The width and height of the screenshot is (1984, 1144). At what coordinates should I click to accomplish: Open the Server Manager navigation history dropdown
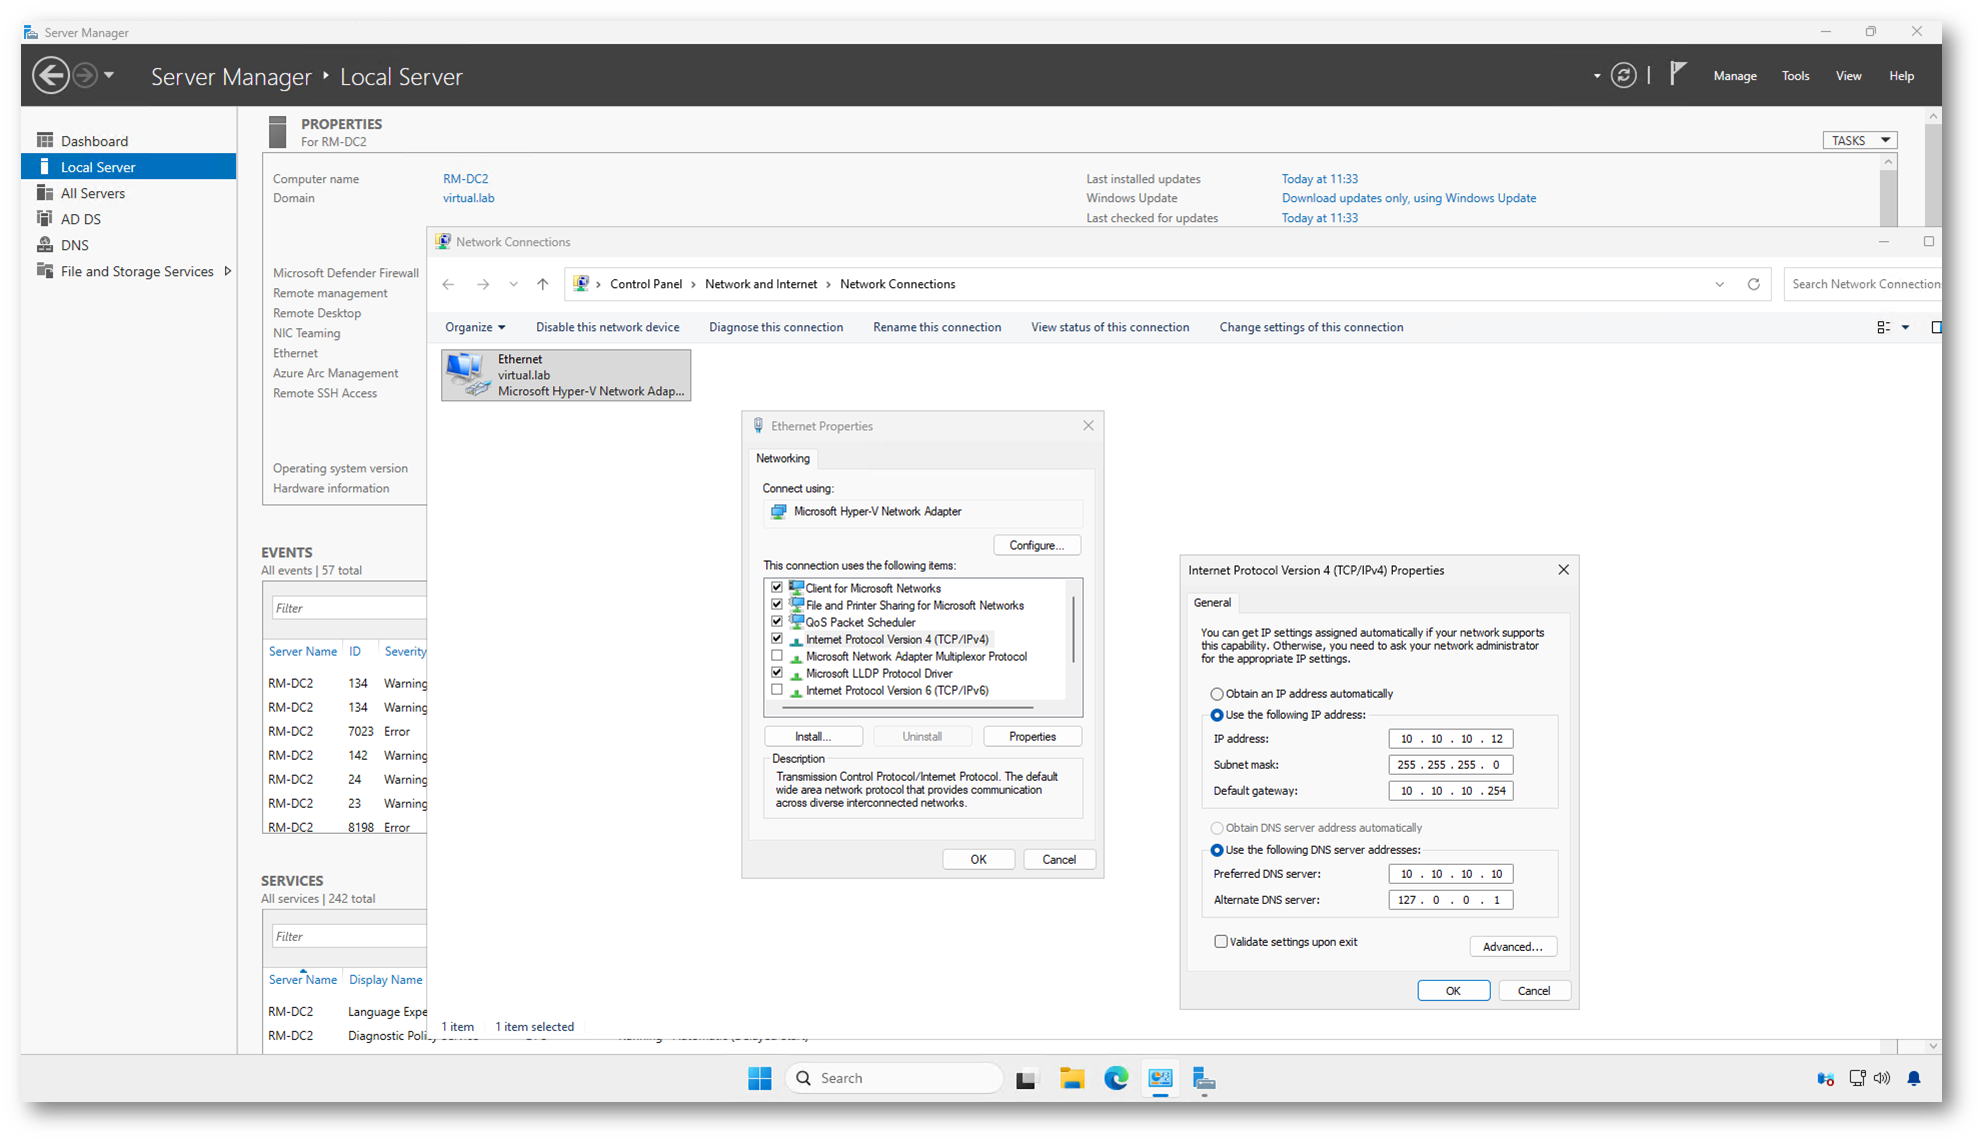109,75
